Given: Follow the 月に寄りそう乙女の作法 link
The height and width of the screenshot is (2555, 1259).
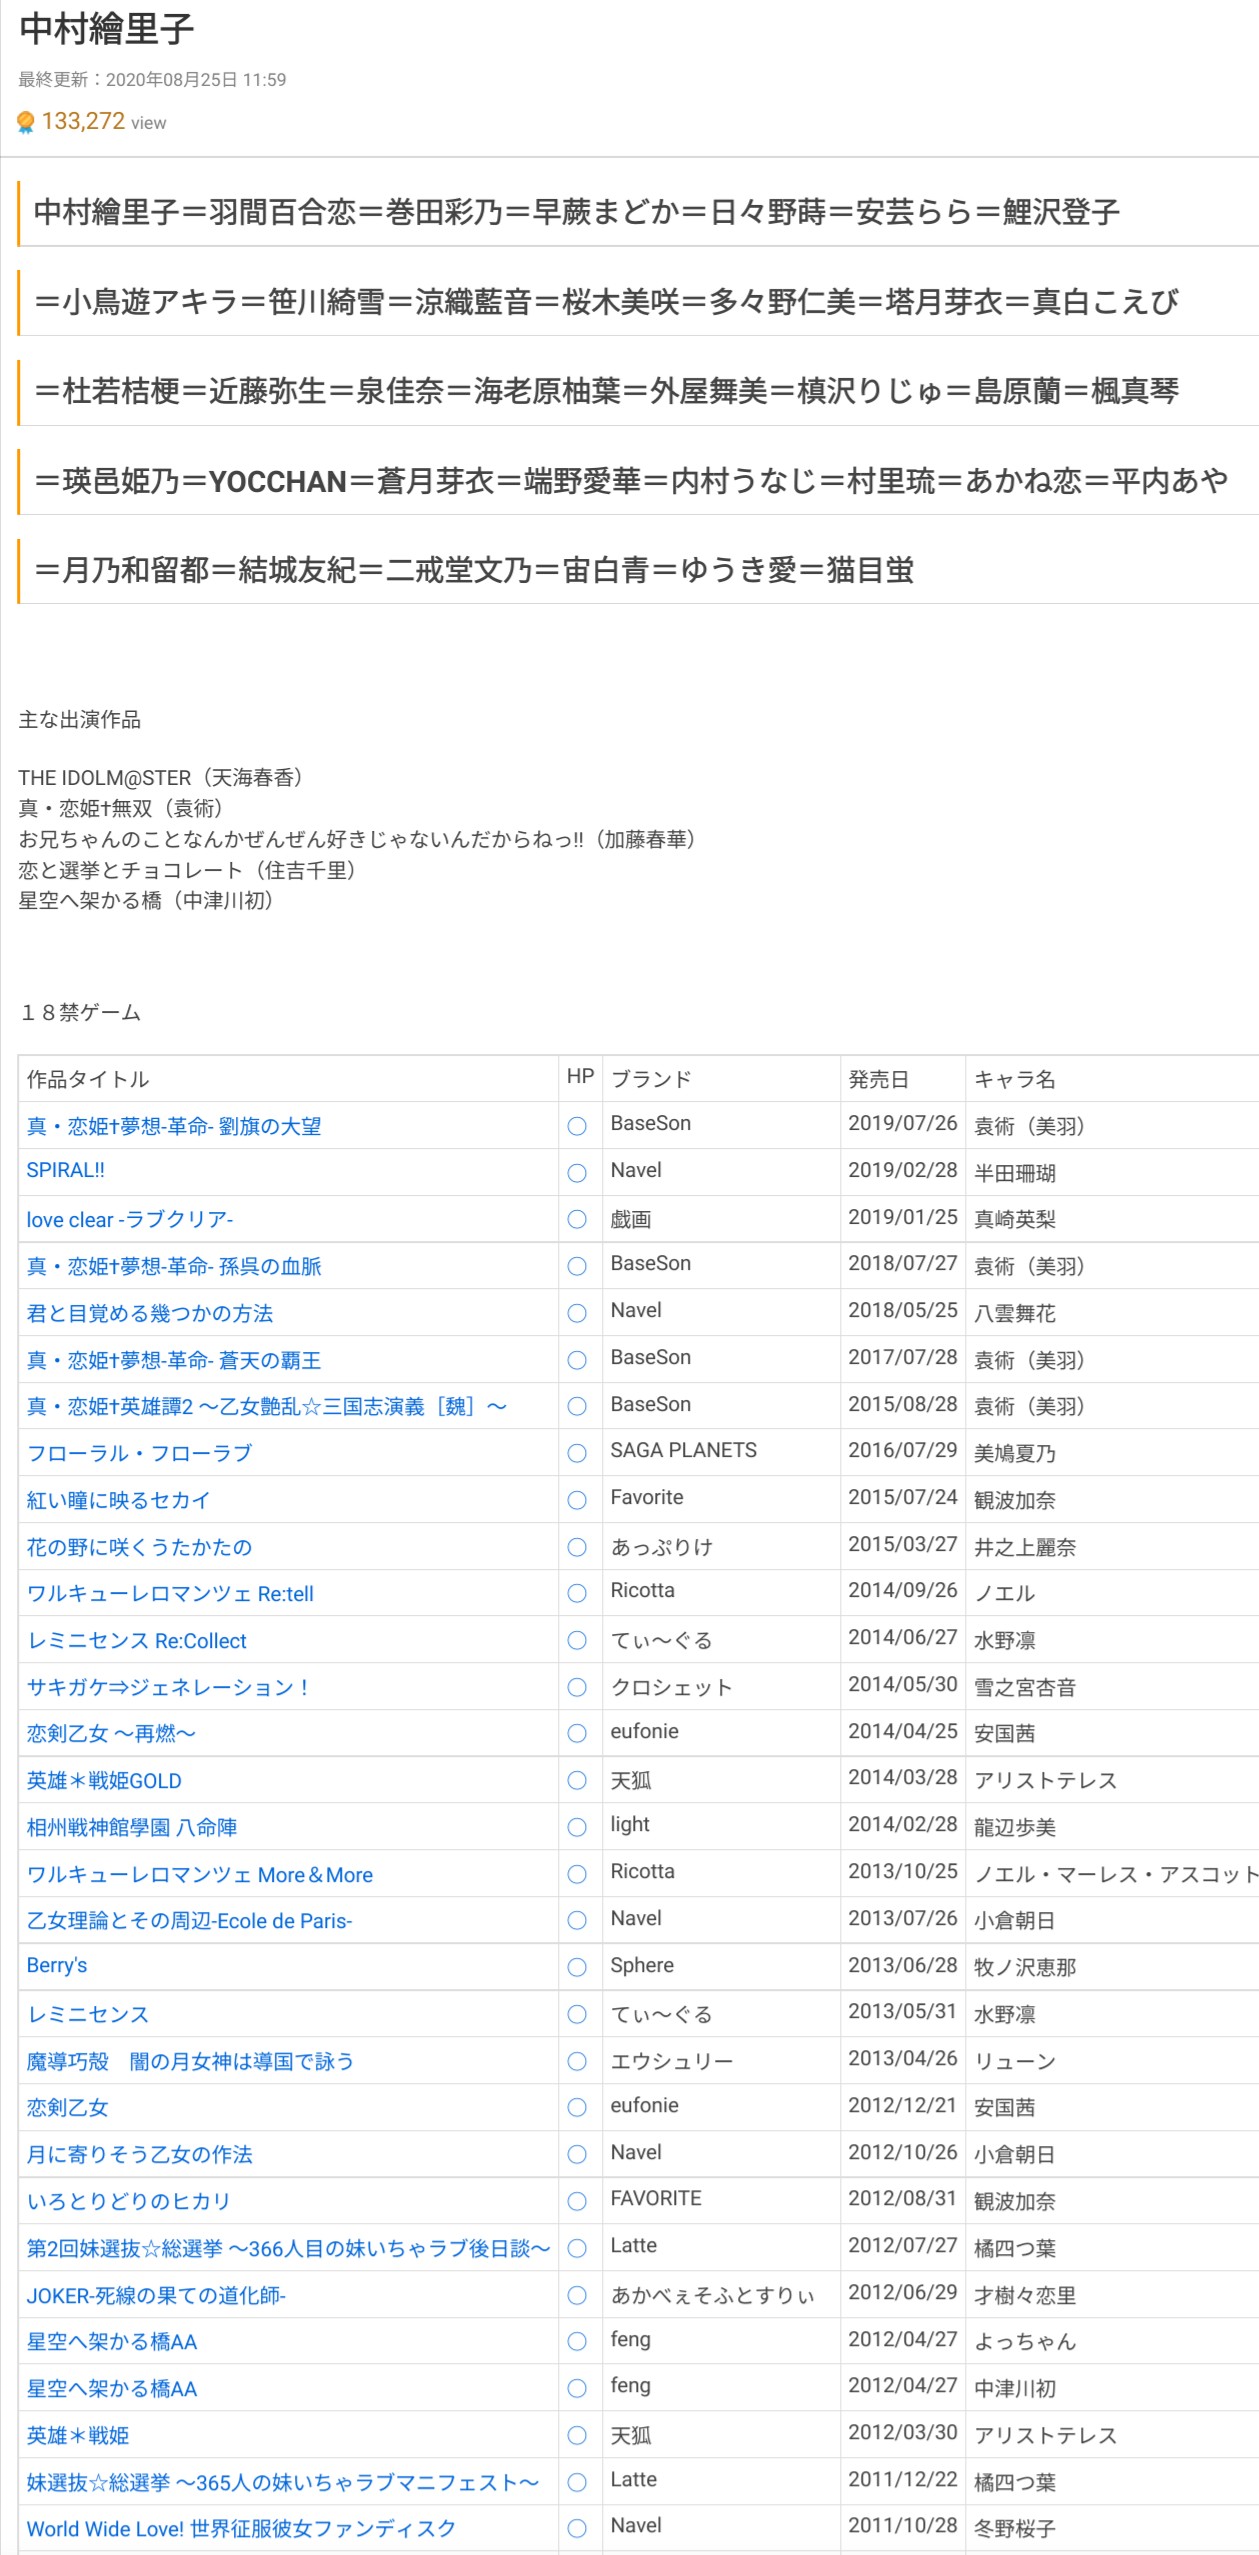Looking at the screenshot, I should 139,2154.
